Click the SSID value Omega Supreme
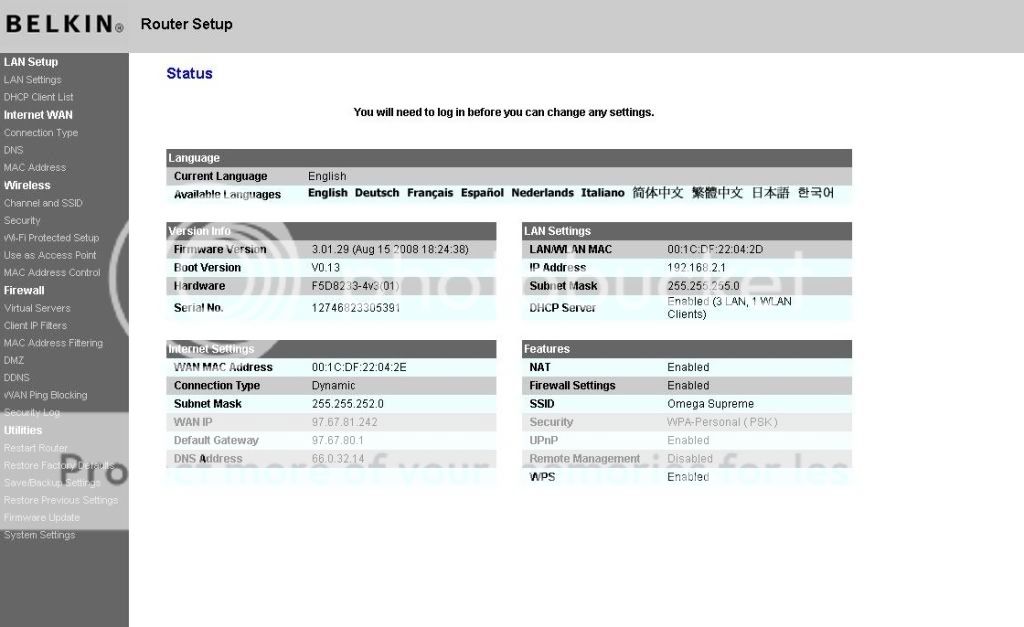This screenshot has height=627, width=1024. coord(711,404)
